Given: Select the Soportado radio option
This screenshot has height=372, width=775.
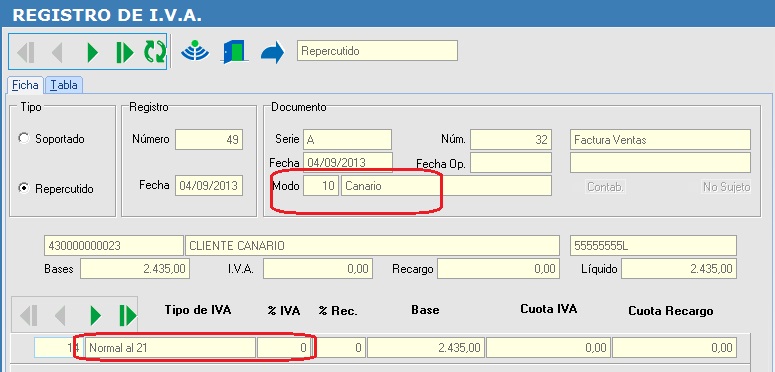Looking at the screenshot, I should tap(23, 138).
